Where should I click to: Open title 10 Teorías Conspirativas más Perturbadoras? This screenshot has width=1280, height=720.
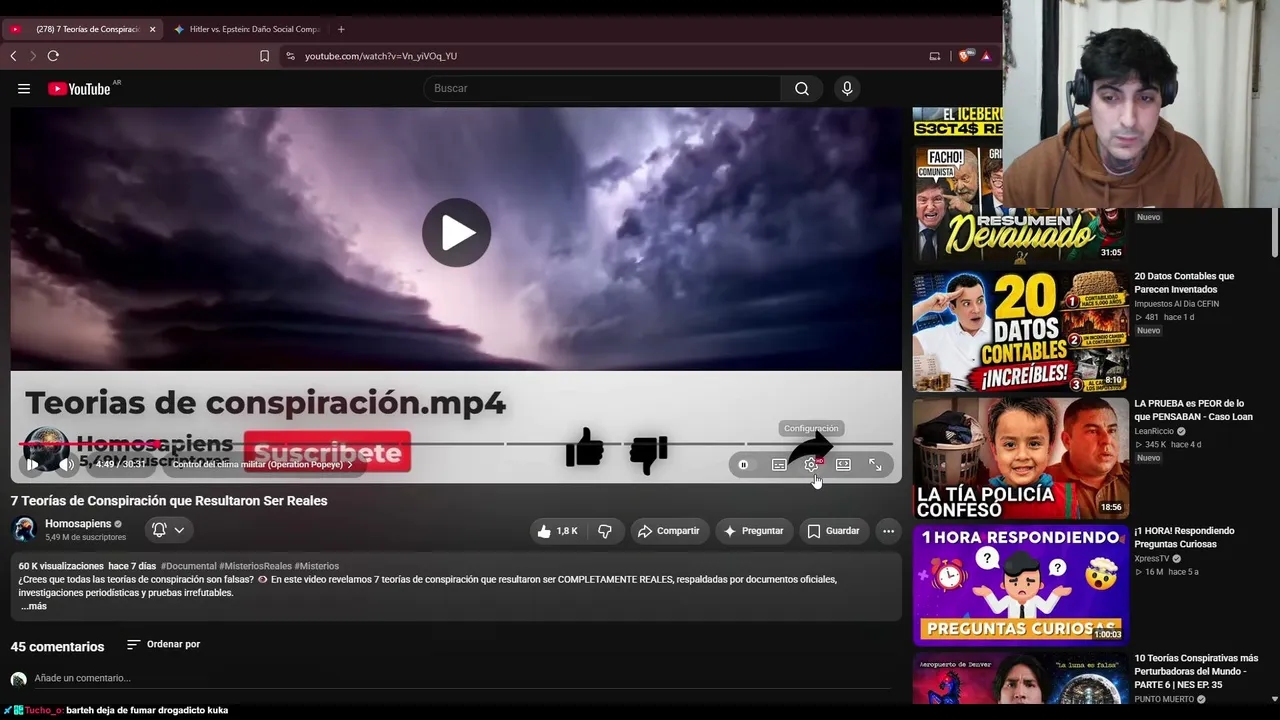(x=1196, y=671)
